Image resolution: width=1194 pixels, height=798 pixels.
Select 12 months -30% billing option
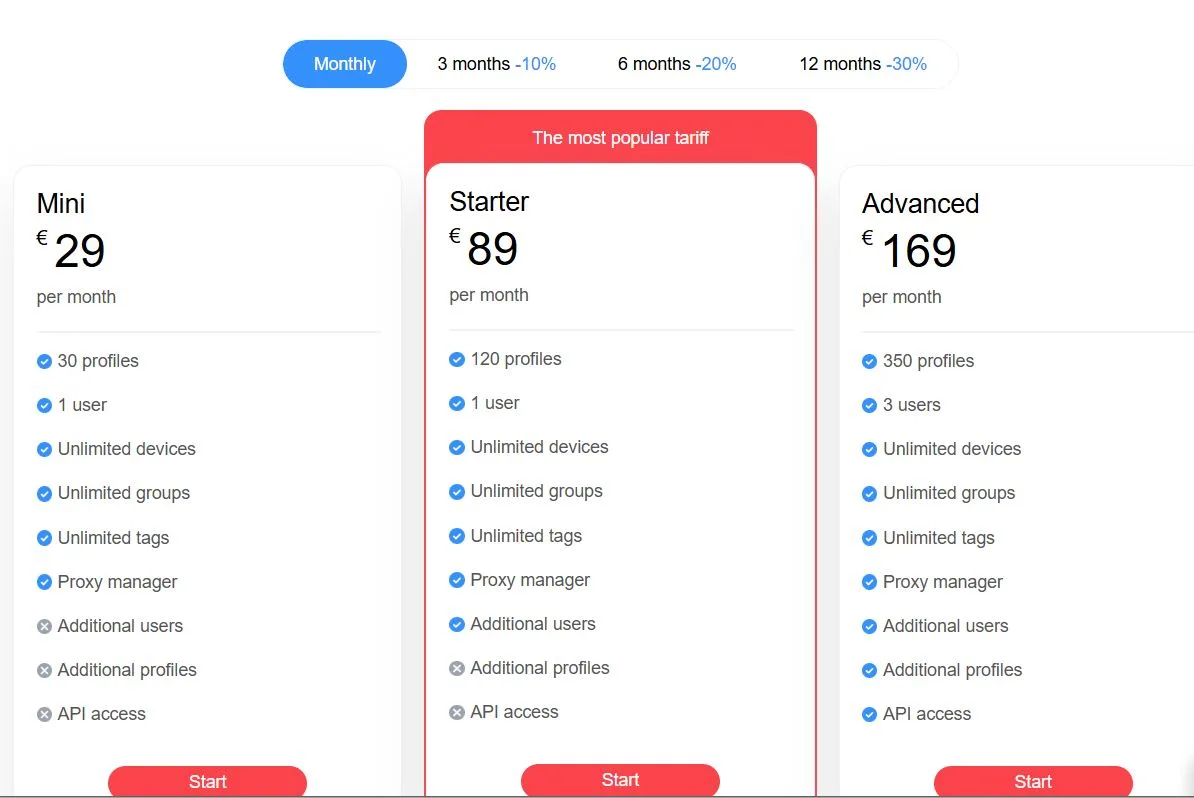point(863,64)
